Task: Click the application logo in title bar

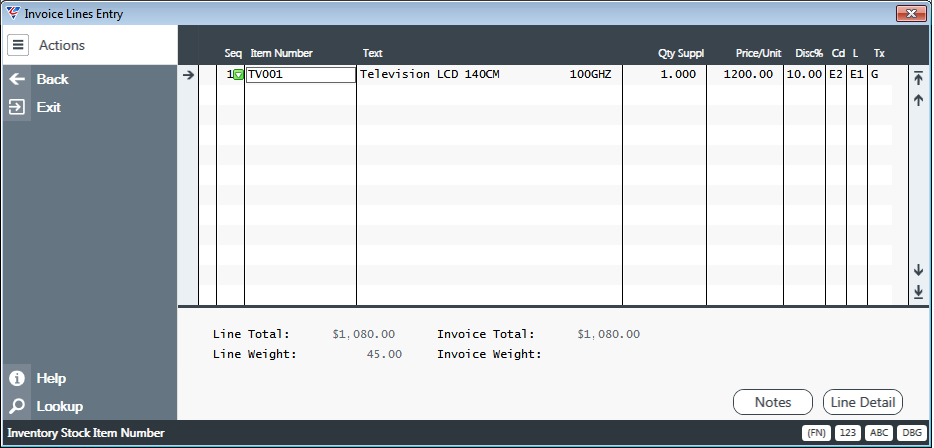Action: [x=13, y=13]
